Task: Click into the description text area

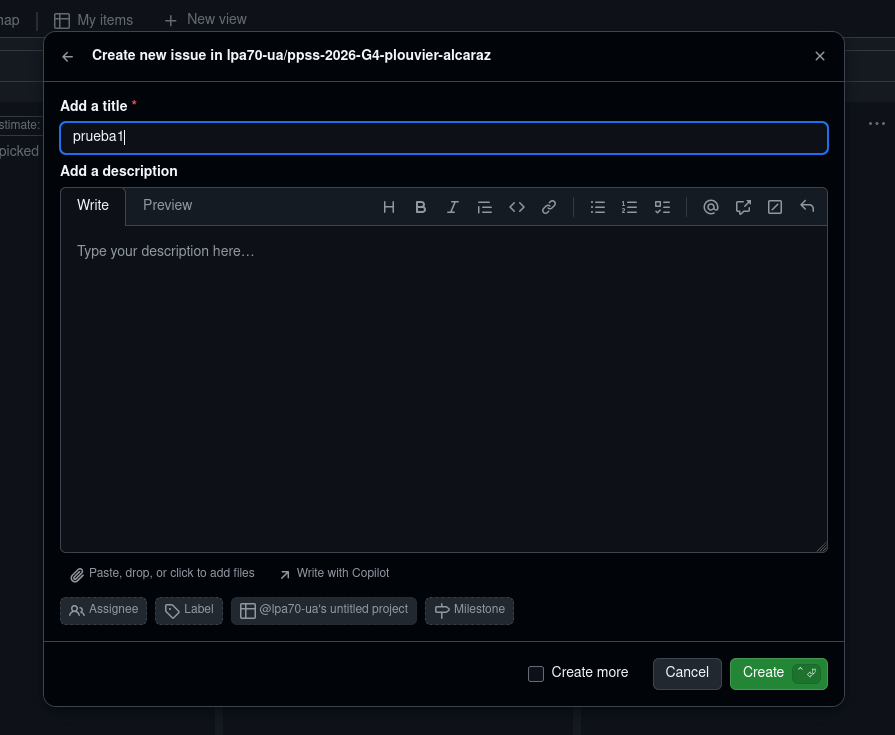Action: click(x=443, y=390)
